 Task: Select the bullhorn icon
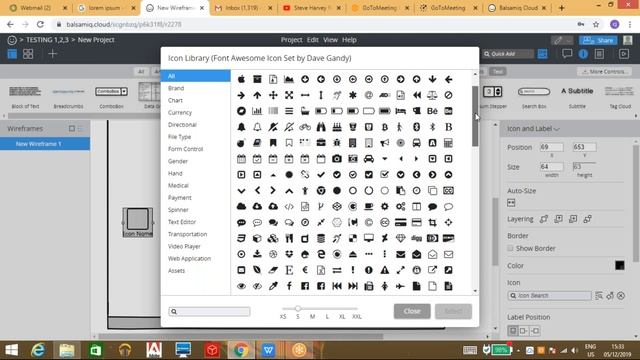point(384,143)
